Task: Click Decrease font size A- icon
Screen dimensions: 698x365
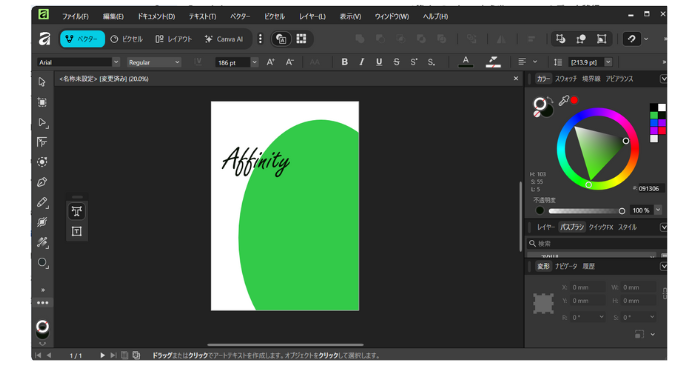Action: tap(290, 62)
